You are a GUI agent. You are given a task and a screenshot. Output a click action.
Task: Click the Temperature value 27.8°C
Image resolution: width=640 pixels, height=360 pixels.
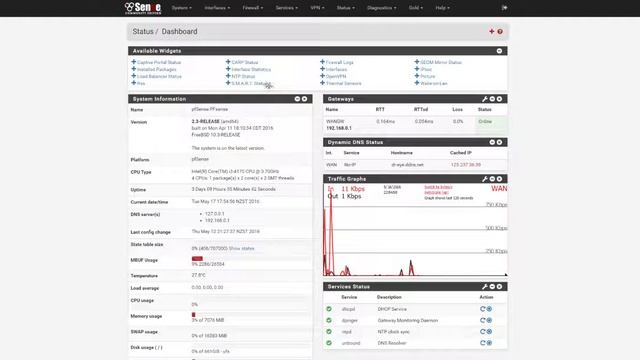click(199, 276)
